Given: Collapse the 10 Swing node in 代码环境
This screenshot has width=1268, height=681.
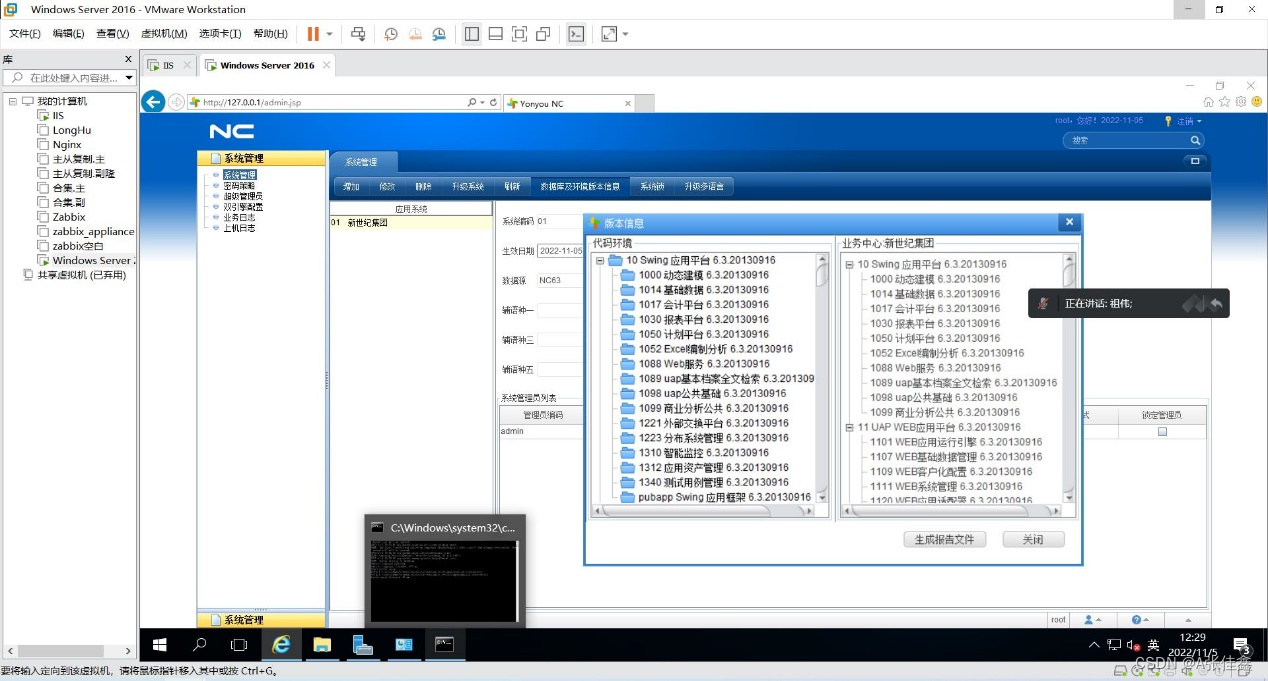Looking at the screenshot, I should pyautogui.click(x=600, y=261).
